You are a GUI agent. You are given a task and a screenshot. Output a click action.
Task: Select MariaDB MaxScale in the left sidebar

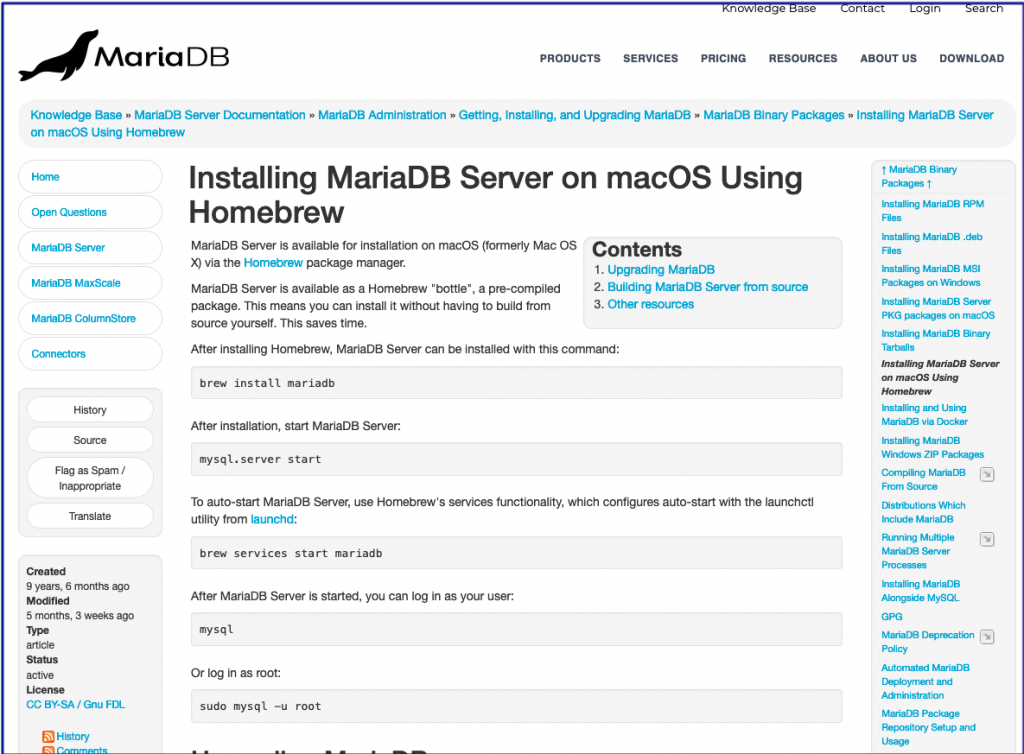point(90,283)
